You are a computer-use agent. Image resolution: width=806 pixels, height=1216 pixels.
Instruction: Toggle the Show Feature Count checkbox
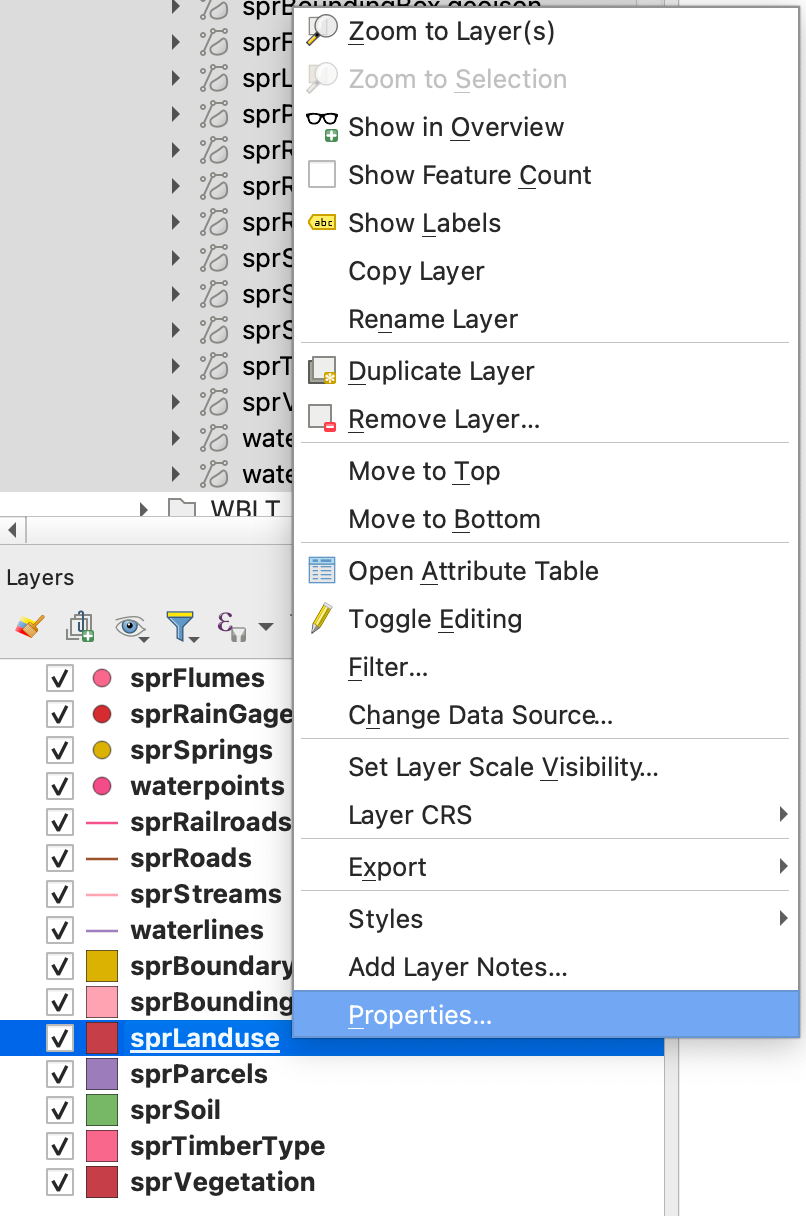click(322, 175)
